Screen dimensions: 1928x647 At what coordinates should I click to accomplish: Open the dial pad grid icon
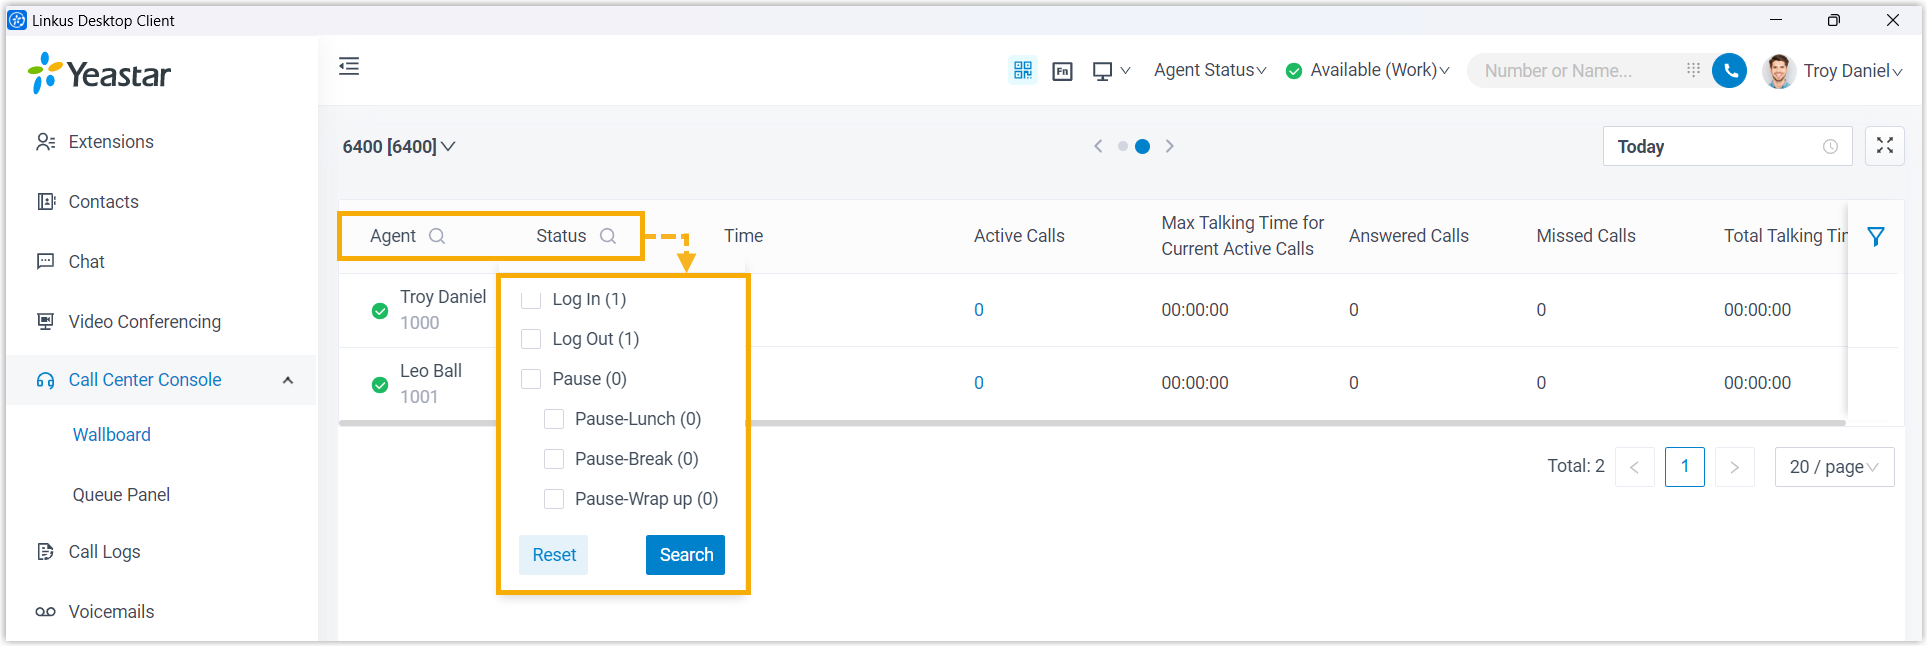(1693, 70)
